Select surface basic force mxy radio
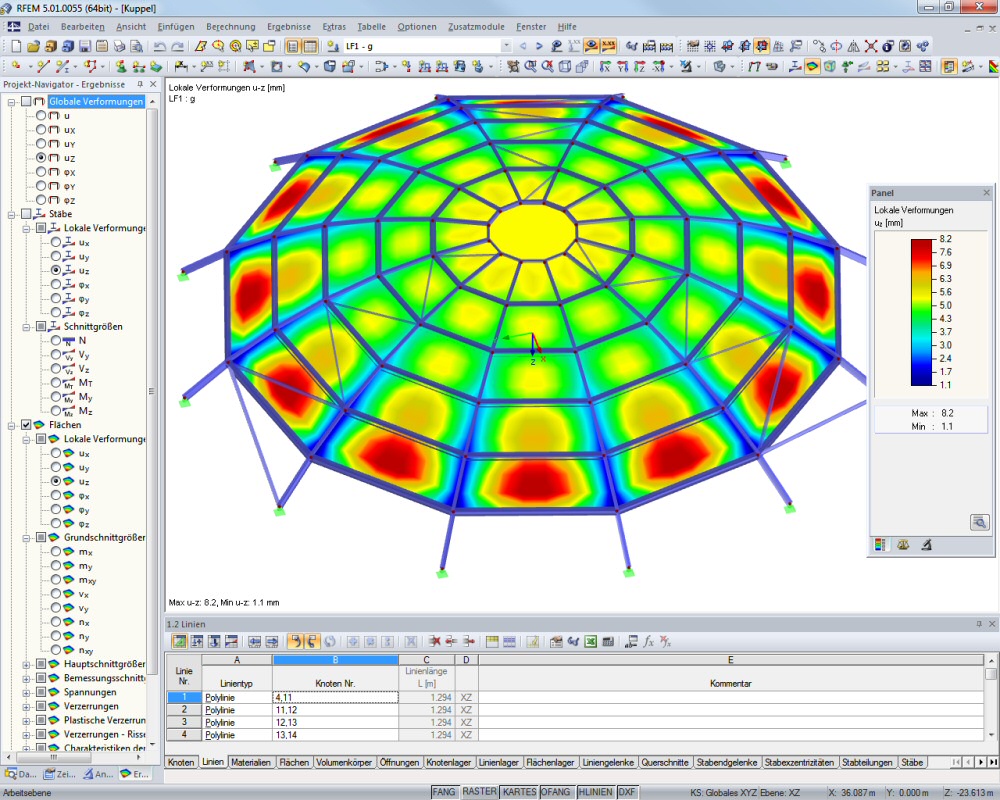1000x800 pixels. (x=56, y=579)
